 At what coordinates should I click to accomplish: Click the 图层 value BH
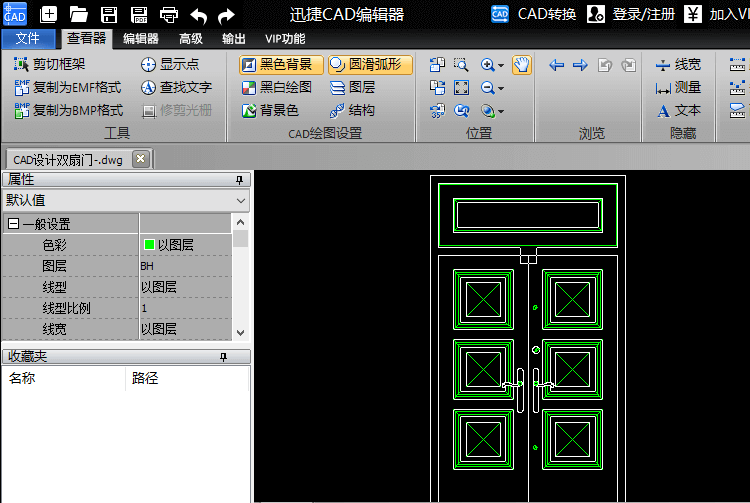tap(186, 266)
